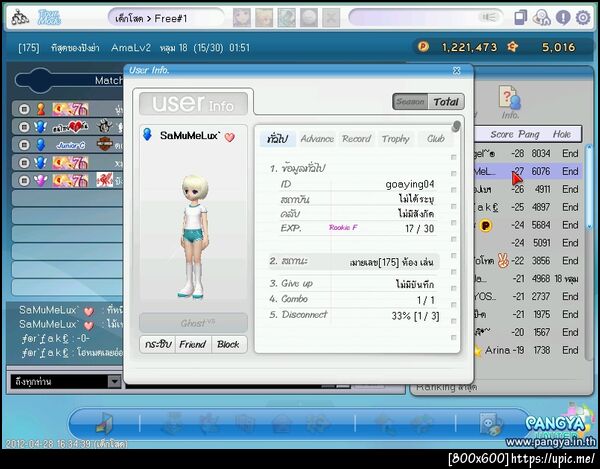This screenshot has width=600, height=469.
Task: Open the user search icon
Action: (x=541, y=18)
